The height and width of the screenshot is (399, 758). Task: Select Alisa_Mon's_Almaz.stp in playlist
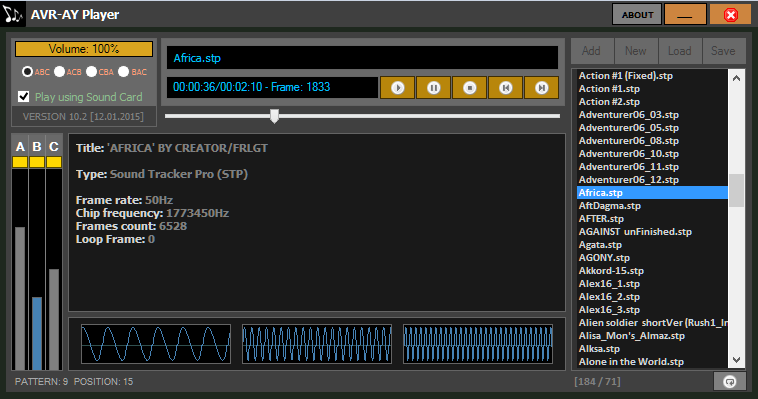pos(652,336)
